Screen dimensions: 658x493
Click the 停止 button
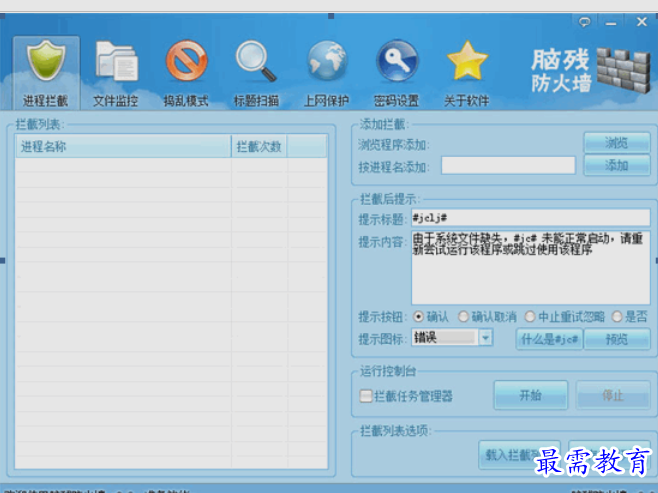[x=613, y=395]
